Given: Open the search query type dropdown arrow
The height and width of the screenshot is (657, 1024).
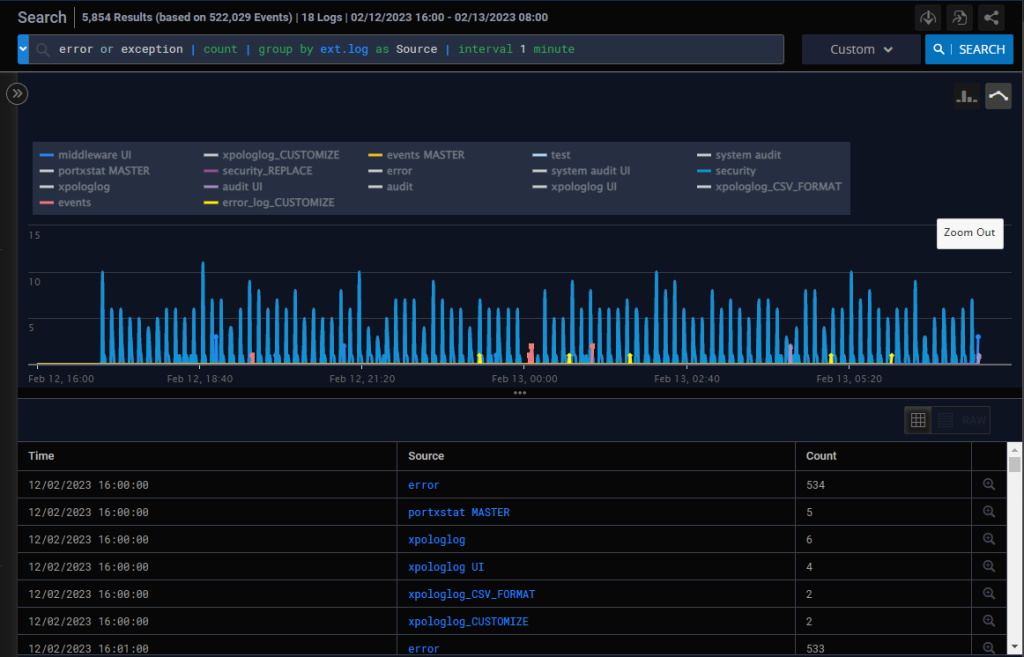Looking at the screenshot, I should tap(23, 49).
